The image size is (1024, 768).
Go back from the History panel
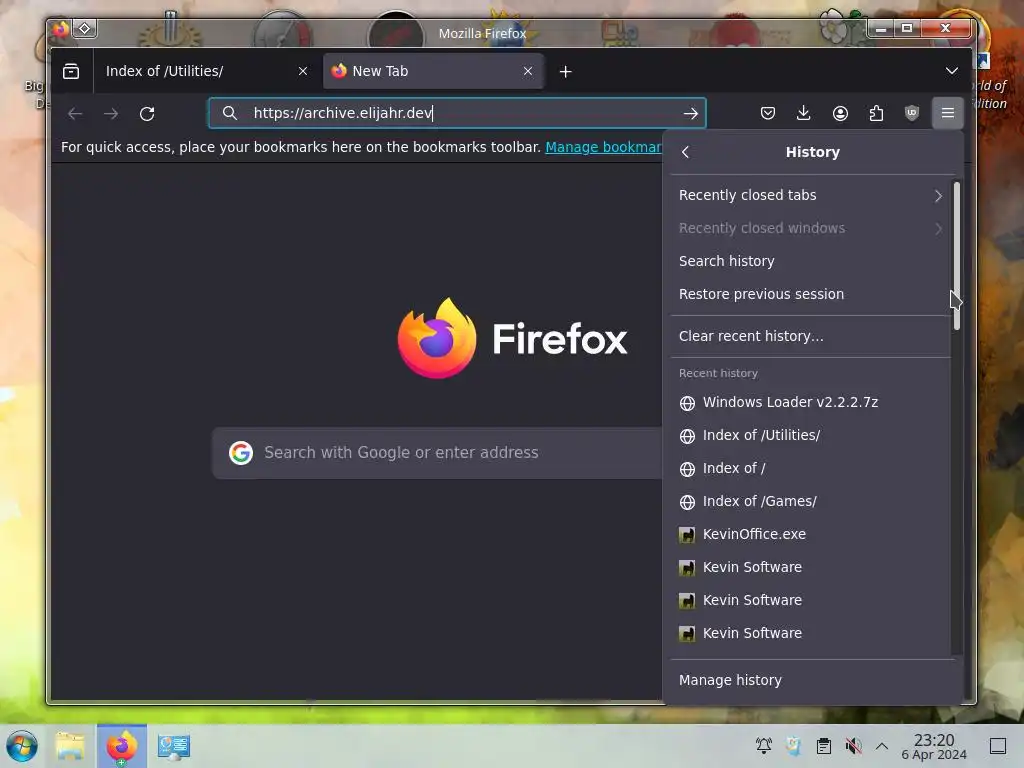coord(685,152)
